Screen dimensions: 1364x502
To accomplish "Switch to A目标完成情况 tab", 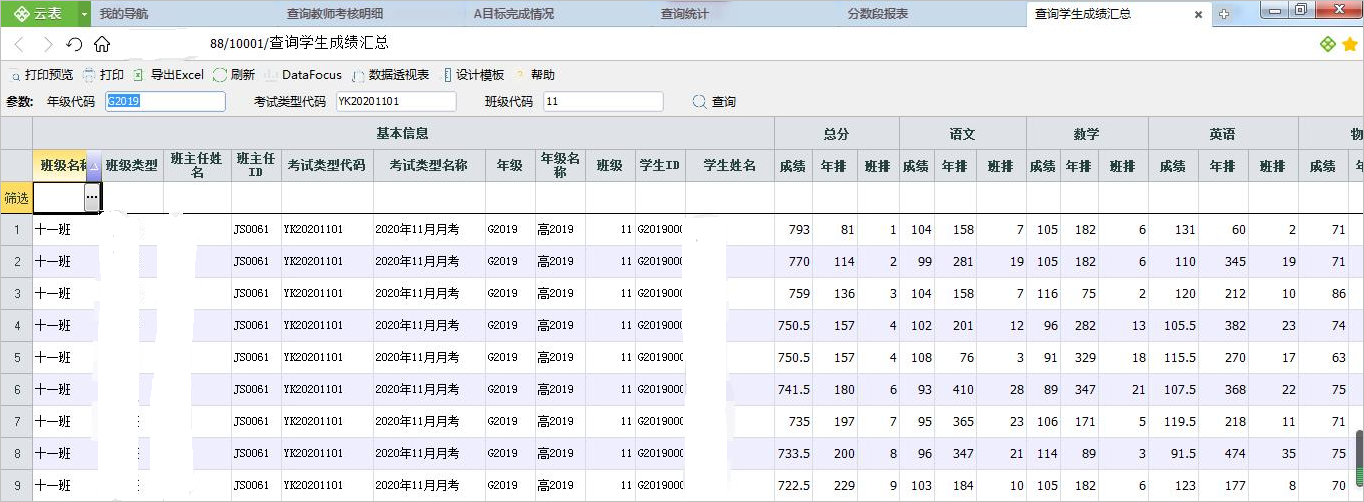I will click(513, 14).
